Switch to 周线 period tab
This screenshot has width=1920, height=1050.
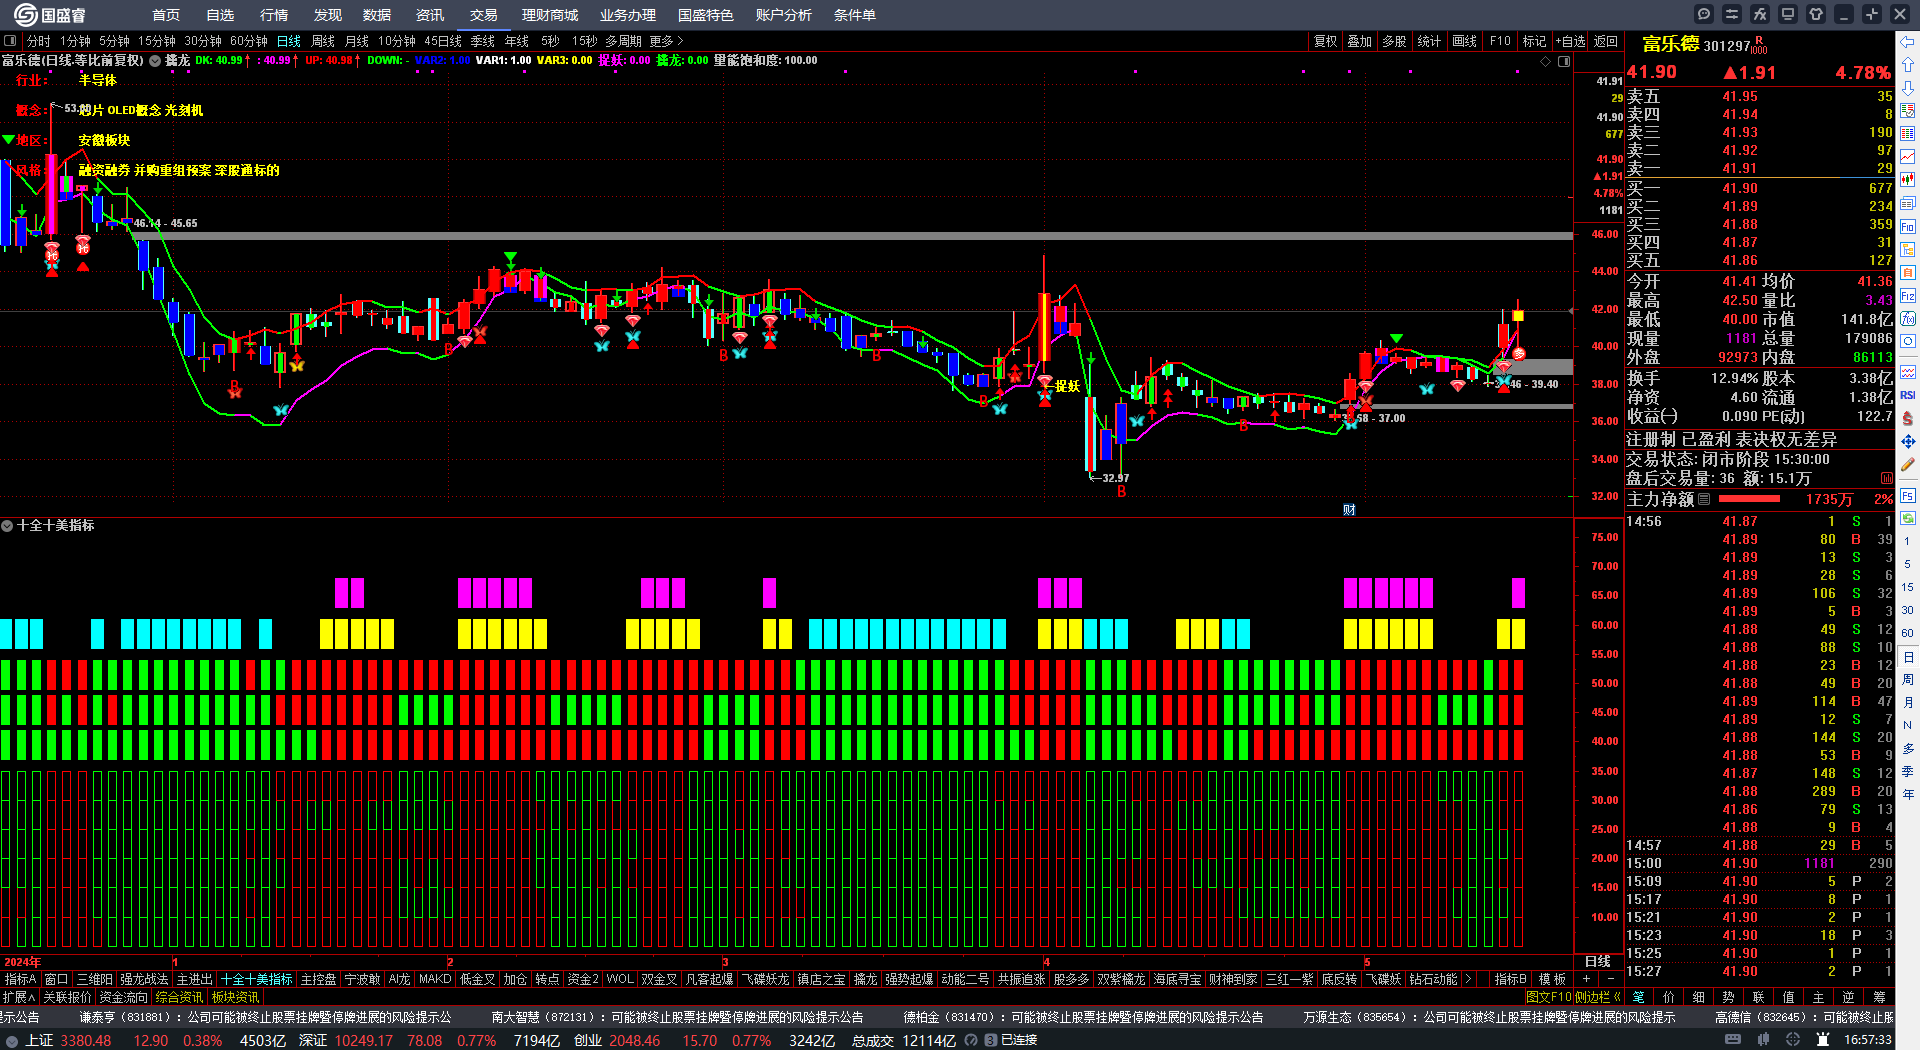323,41
